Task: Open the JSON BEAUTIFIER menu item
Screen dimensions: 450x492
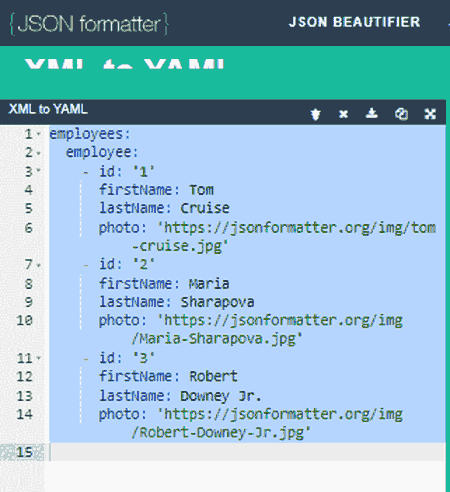Action: pyautogui.click(x=354, y=22)
